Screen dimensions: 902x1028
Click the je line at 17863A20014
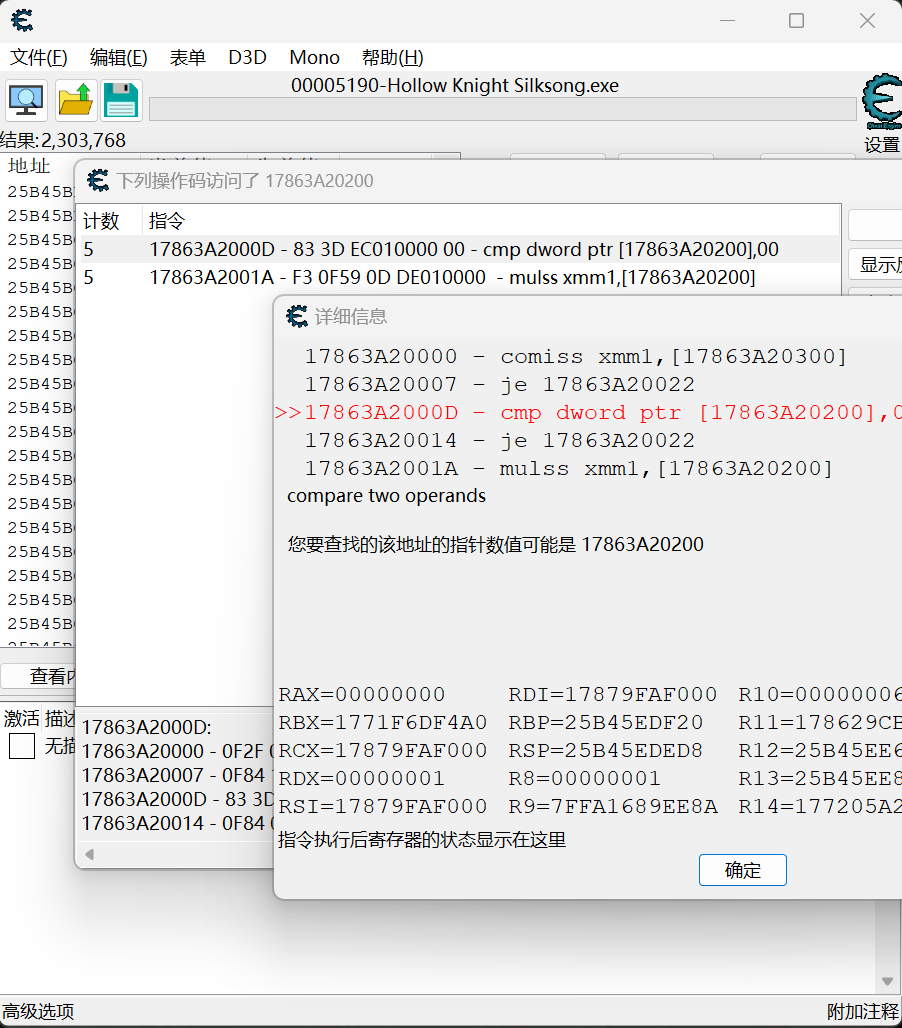(x=500, y=441)
